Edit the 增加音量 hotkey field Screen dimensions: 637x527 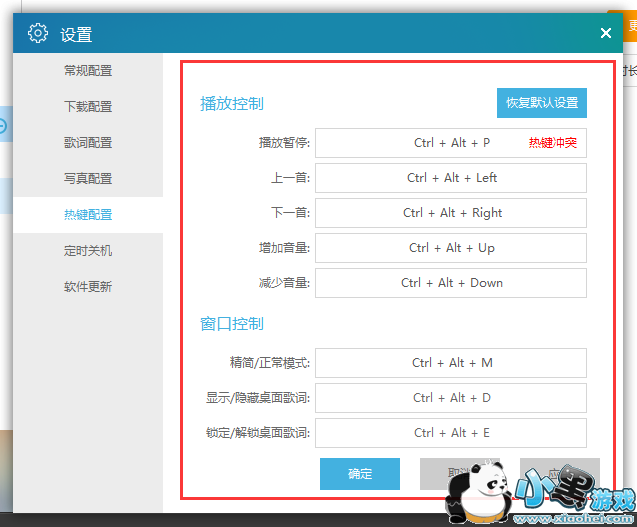point(451,248)
